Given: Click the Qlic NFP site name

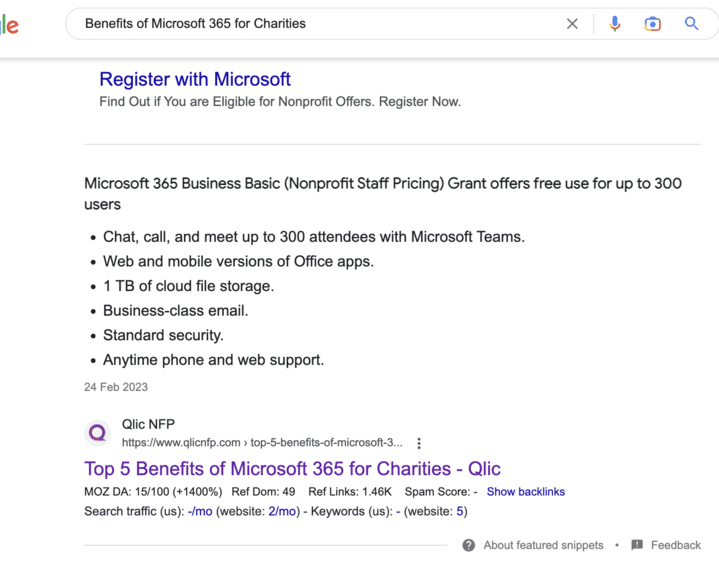Looking at the screenshot, I should pos(148,424).
